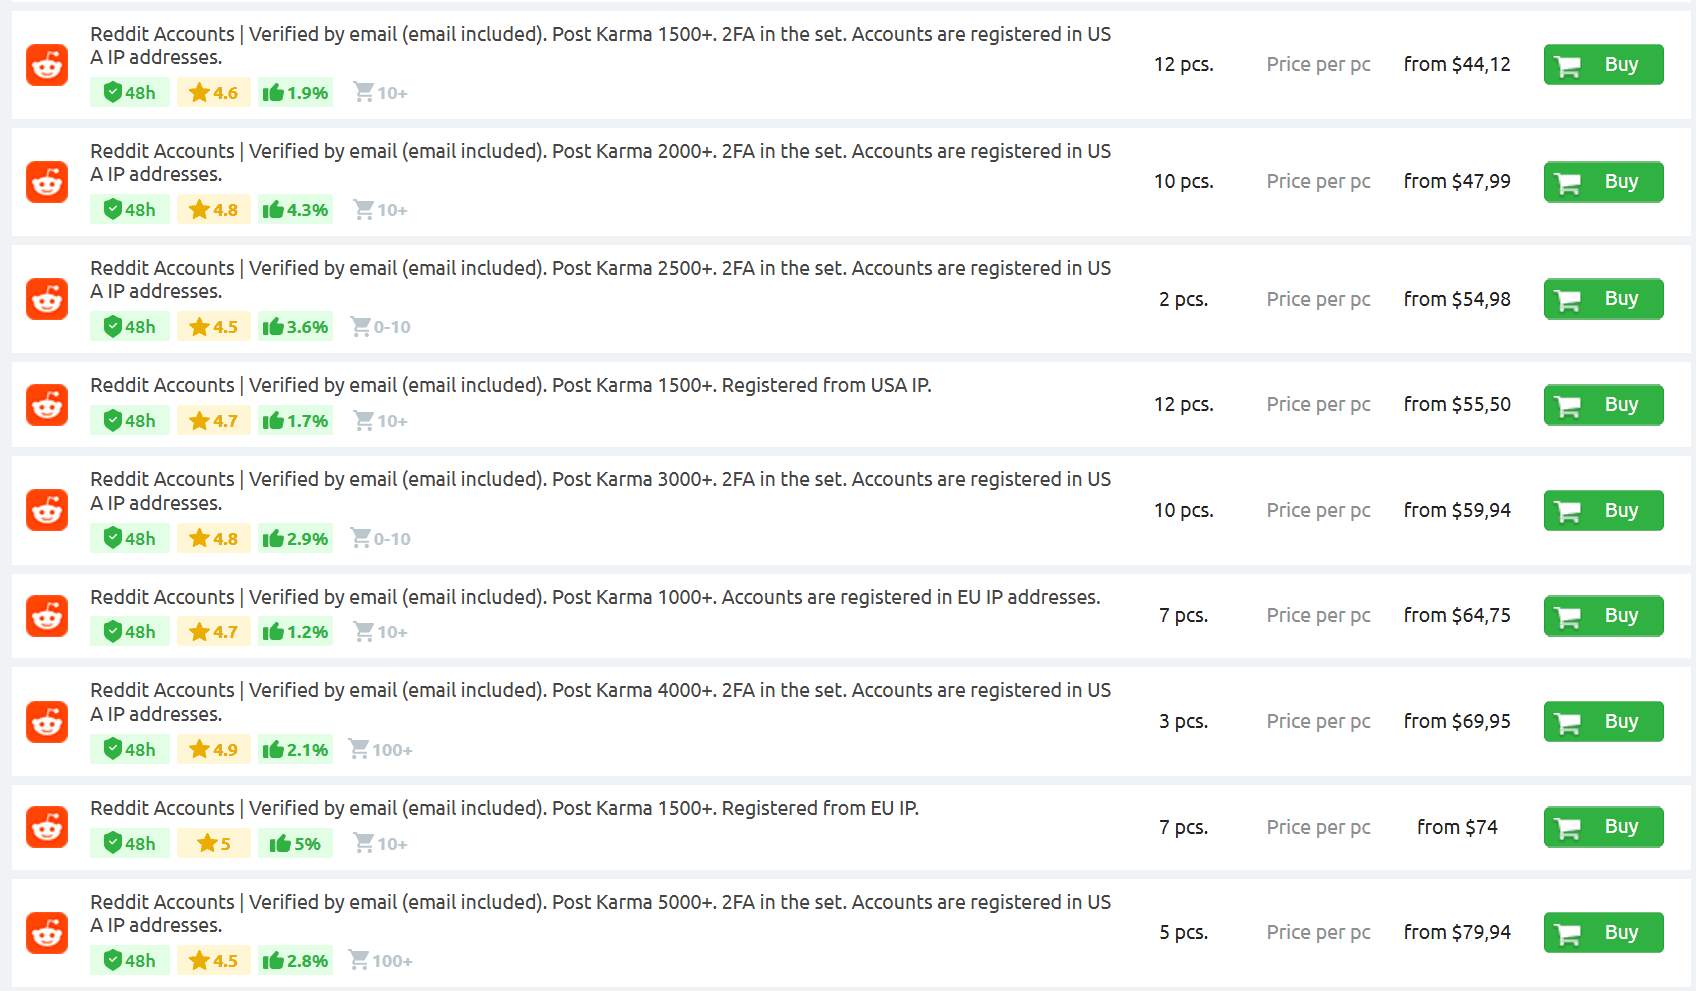1696x991 pixels.
Task: Click Reddit icon of Karma 1500+ 2FA listing
Action: coord(47,65)
